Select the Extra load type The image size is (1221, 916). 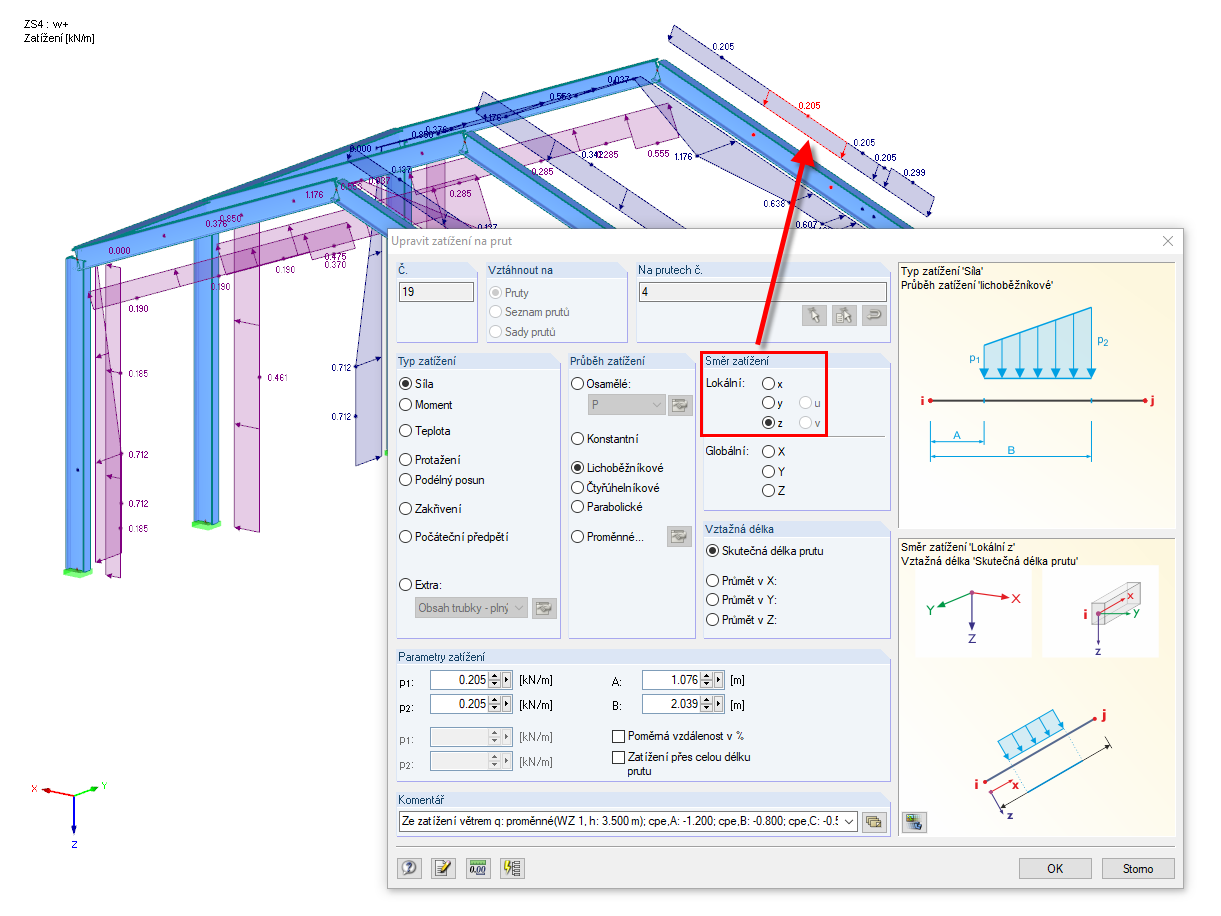[x=405, y=585]
